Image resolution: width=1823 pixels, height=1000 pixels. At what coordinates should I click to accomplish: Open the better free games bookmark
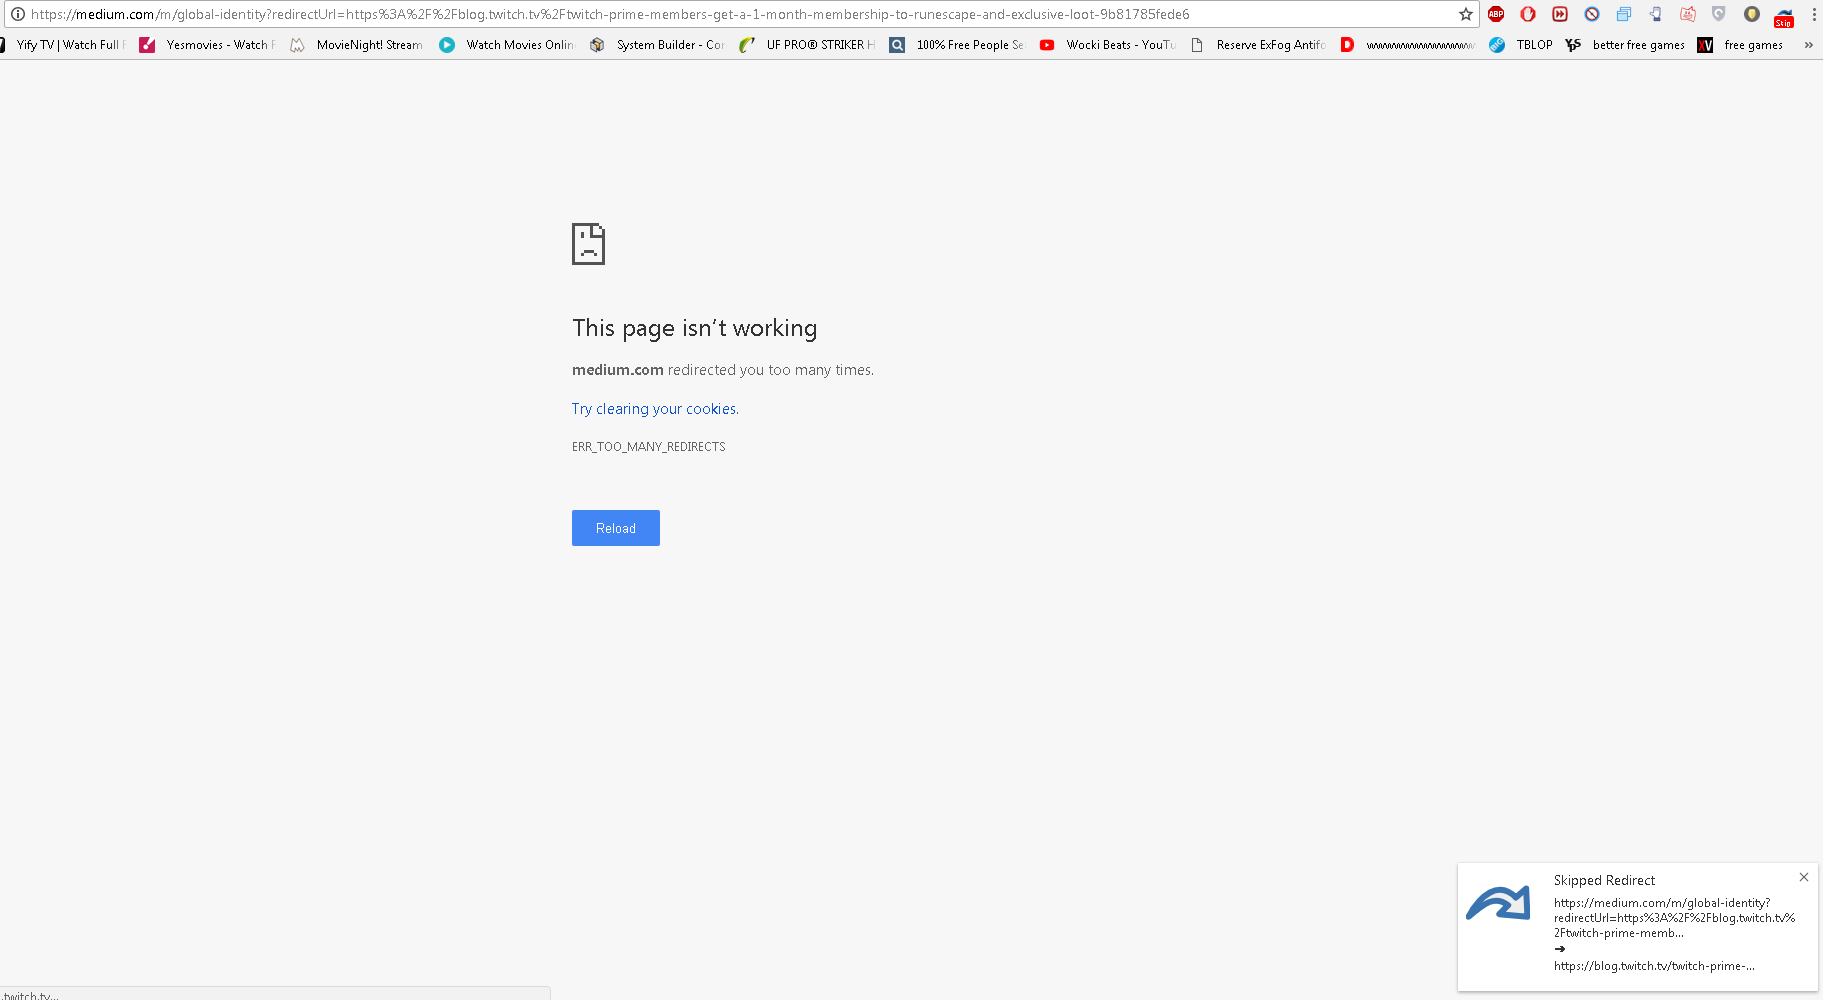(x=1625, y=45)
